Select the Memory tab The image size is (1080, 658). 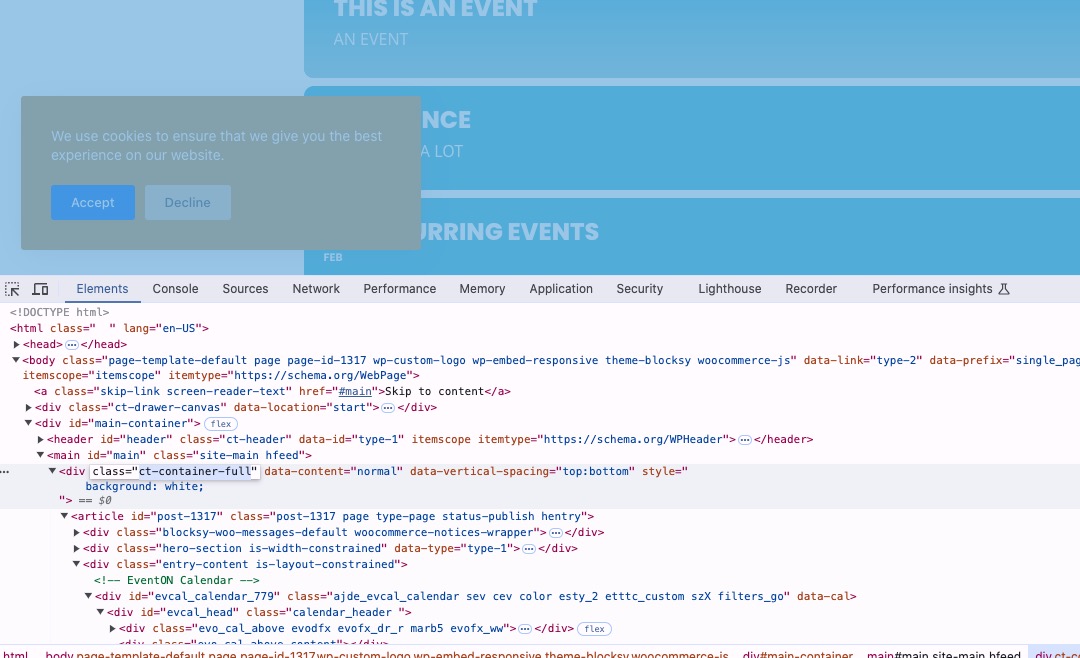click(482, 289)
